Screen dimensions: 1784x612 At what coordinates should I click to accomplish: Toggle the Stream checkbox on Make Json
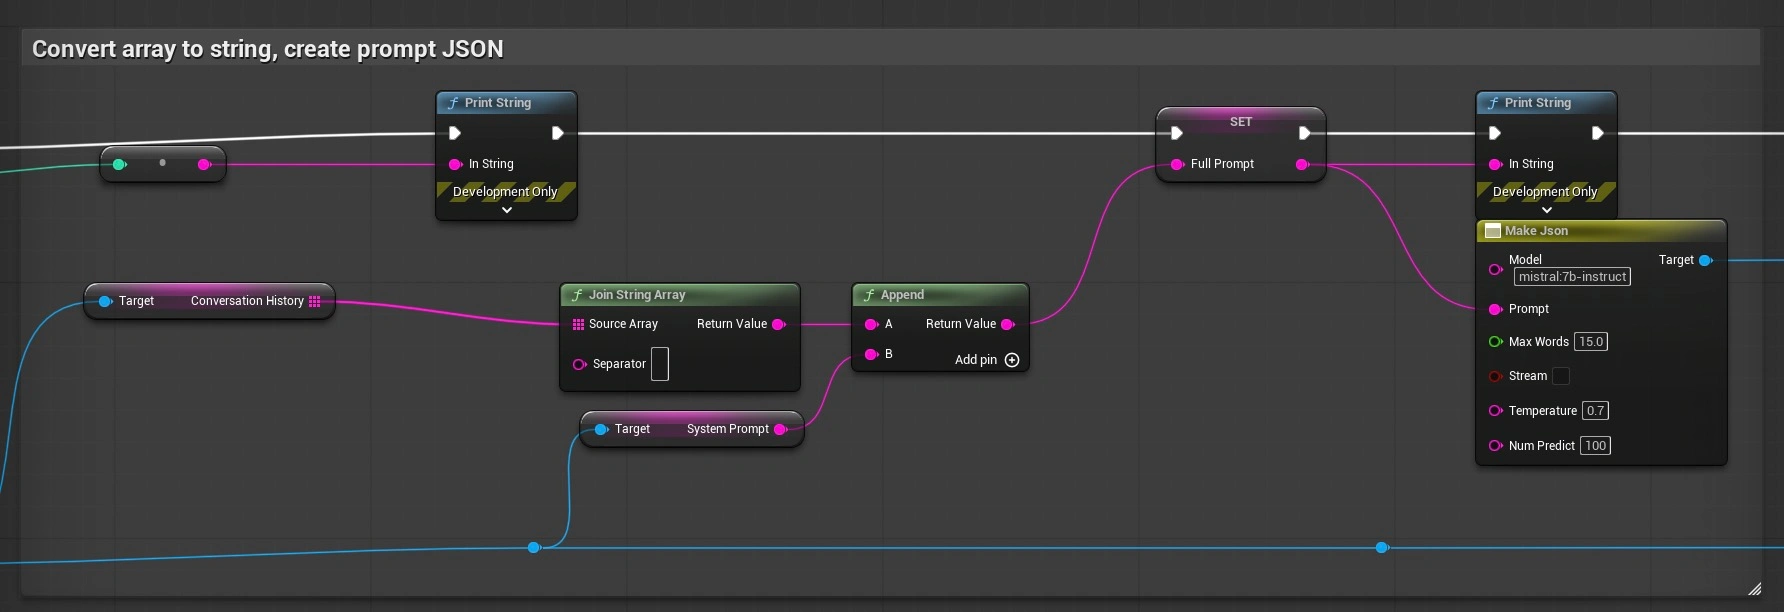click(x=1561, y=376)
